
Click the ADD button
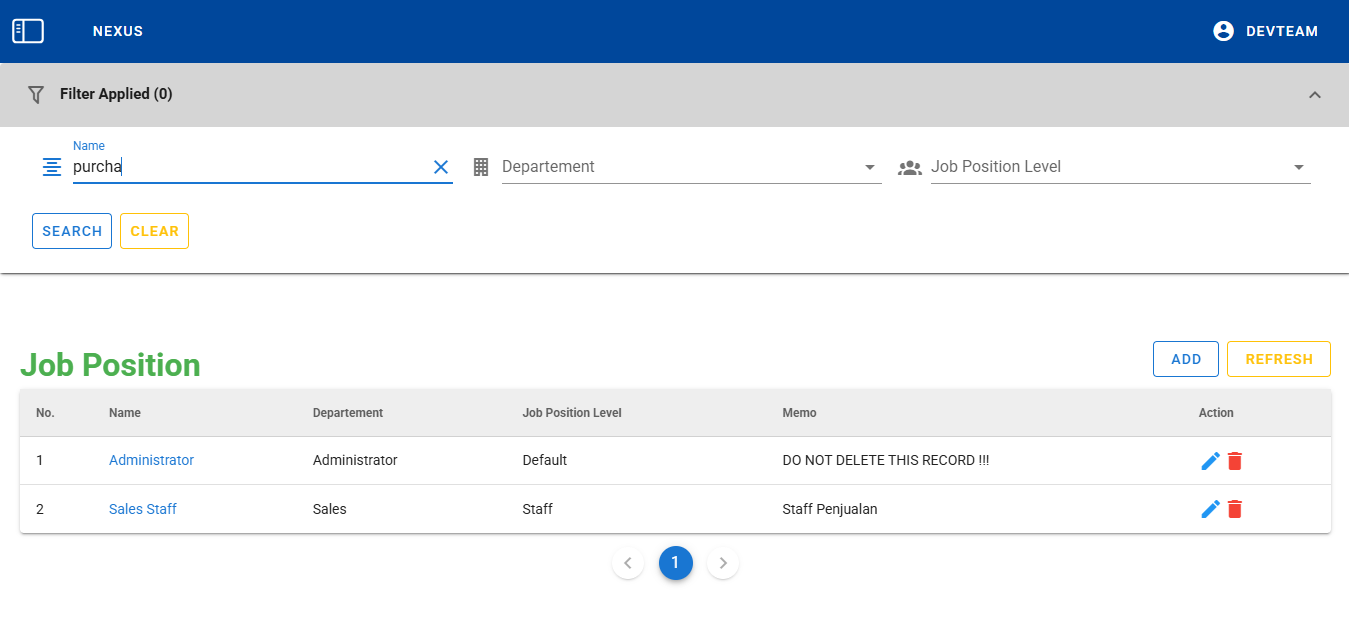tap(1185, 359)
